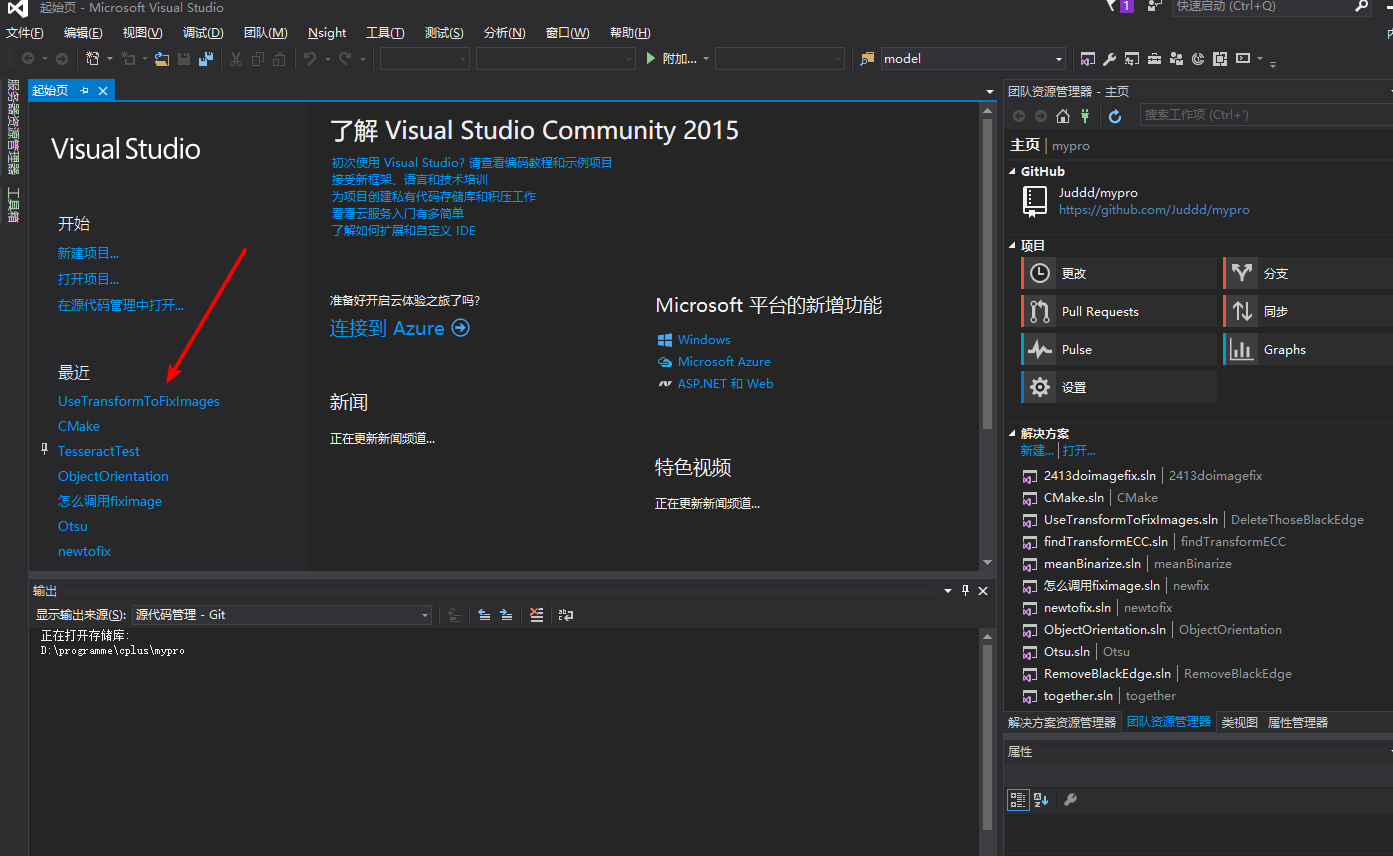Click Go to Previous Message icon in Output
The width and height of the screenshot is (1393, 856).
(x=484, y=615)
